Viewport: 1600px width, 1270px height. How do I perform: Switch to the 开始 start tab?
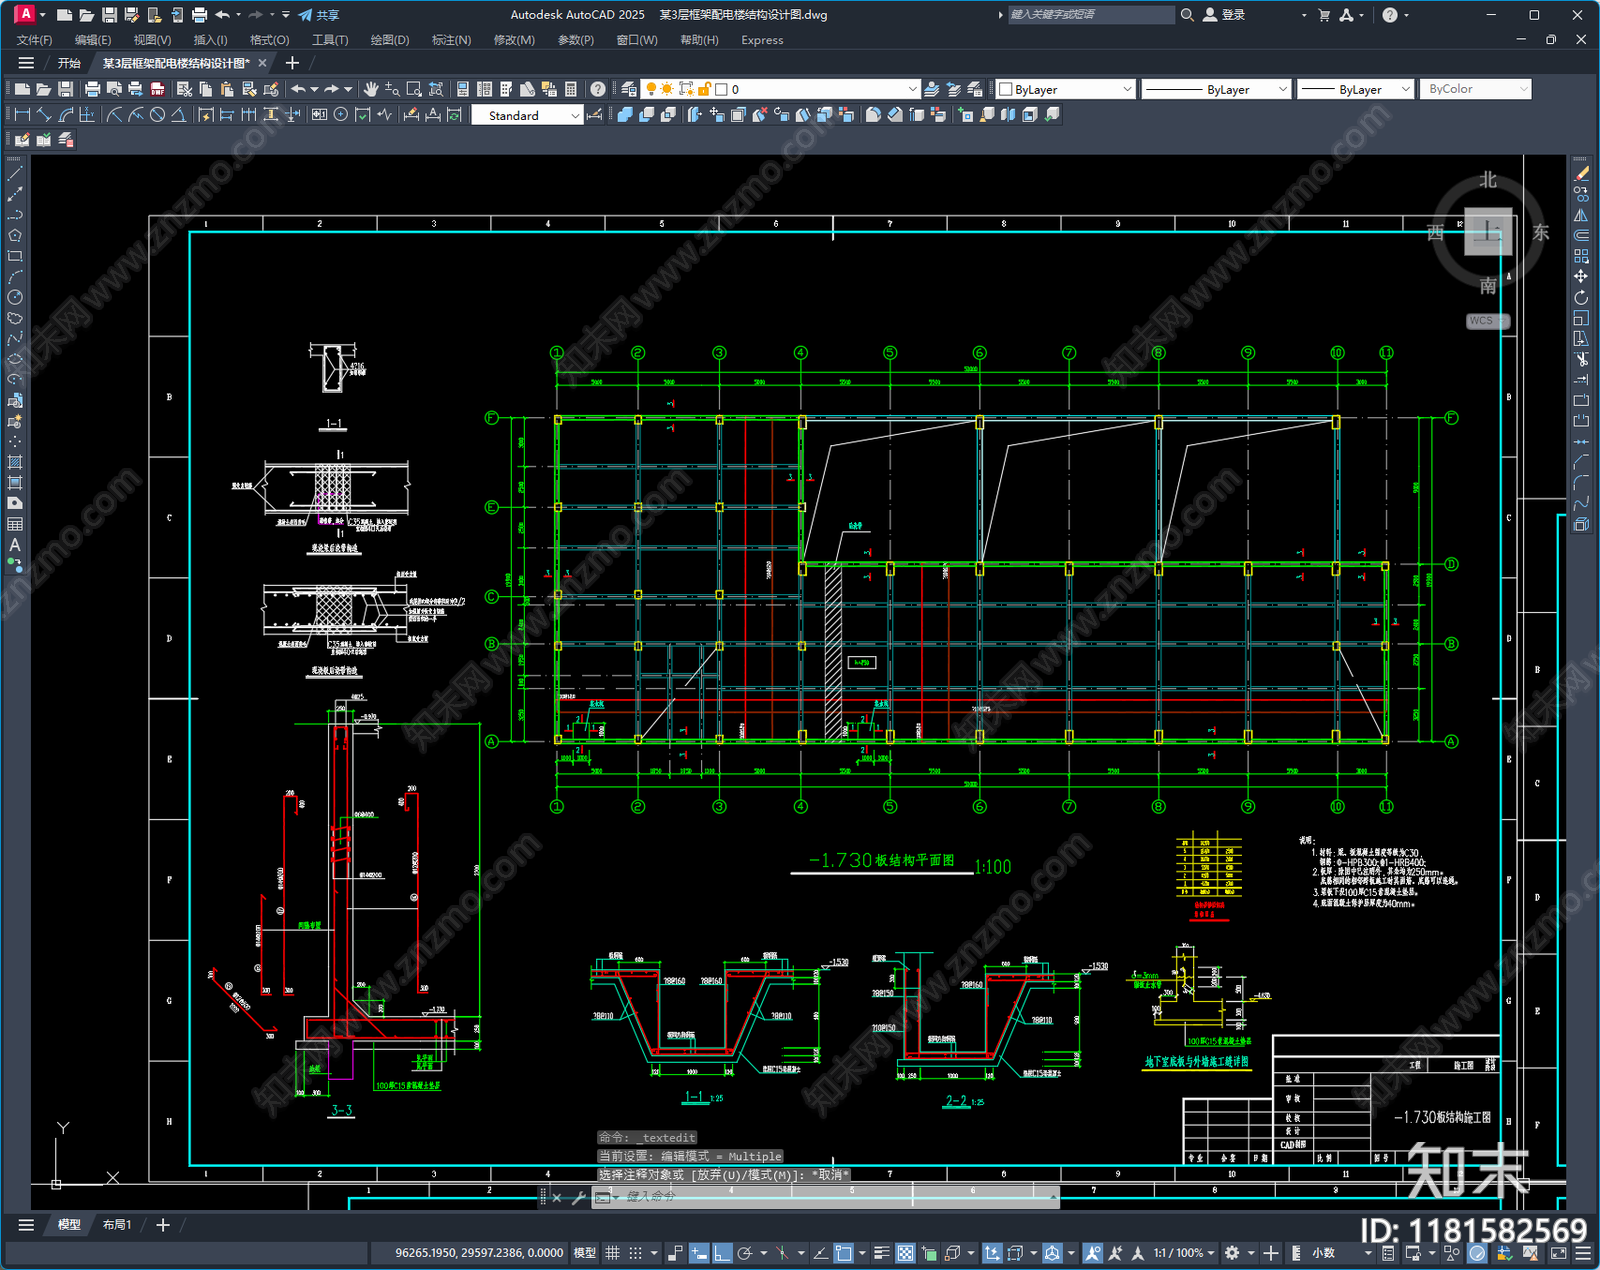[x=69, y=63]
